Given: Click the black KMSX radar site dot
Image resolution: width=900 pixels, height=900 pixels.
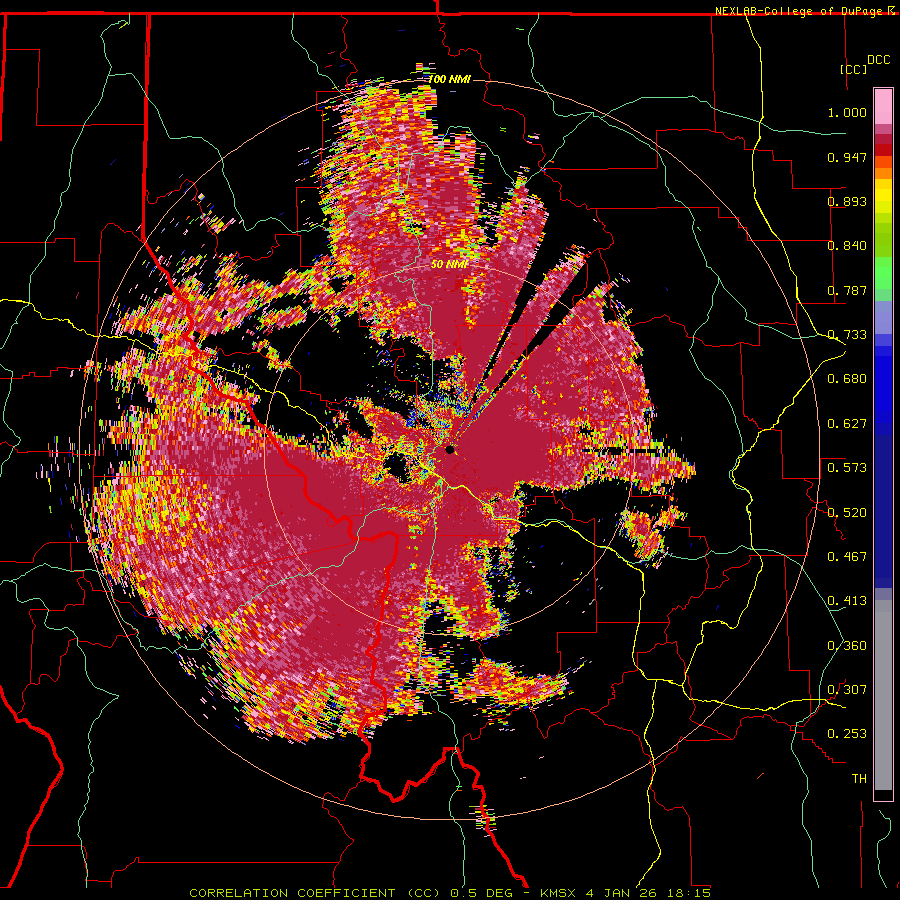Looking at the screenshot, I should [x=450, y=449].
